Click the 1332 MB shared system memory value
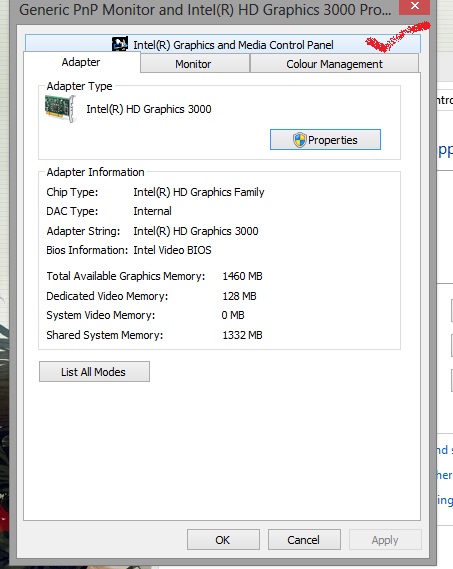Viewport: 453px width, 569px height. [242, 335]
